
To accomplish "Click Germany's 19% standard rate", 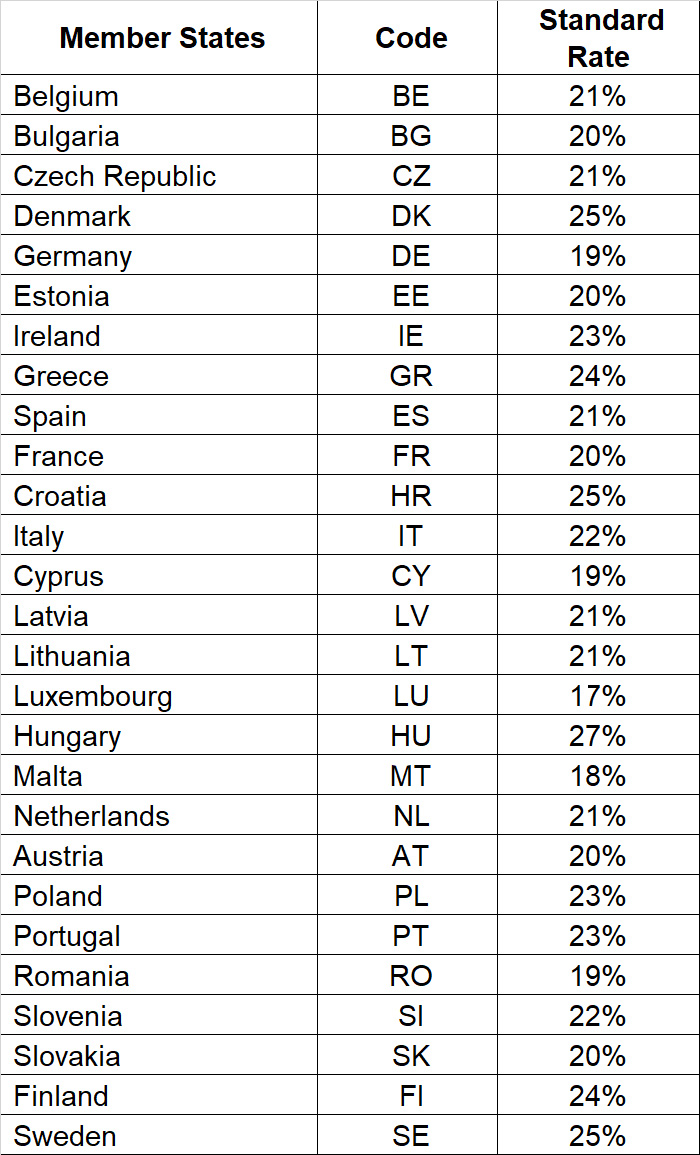I will coord(598,256).
